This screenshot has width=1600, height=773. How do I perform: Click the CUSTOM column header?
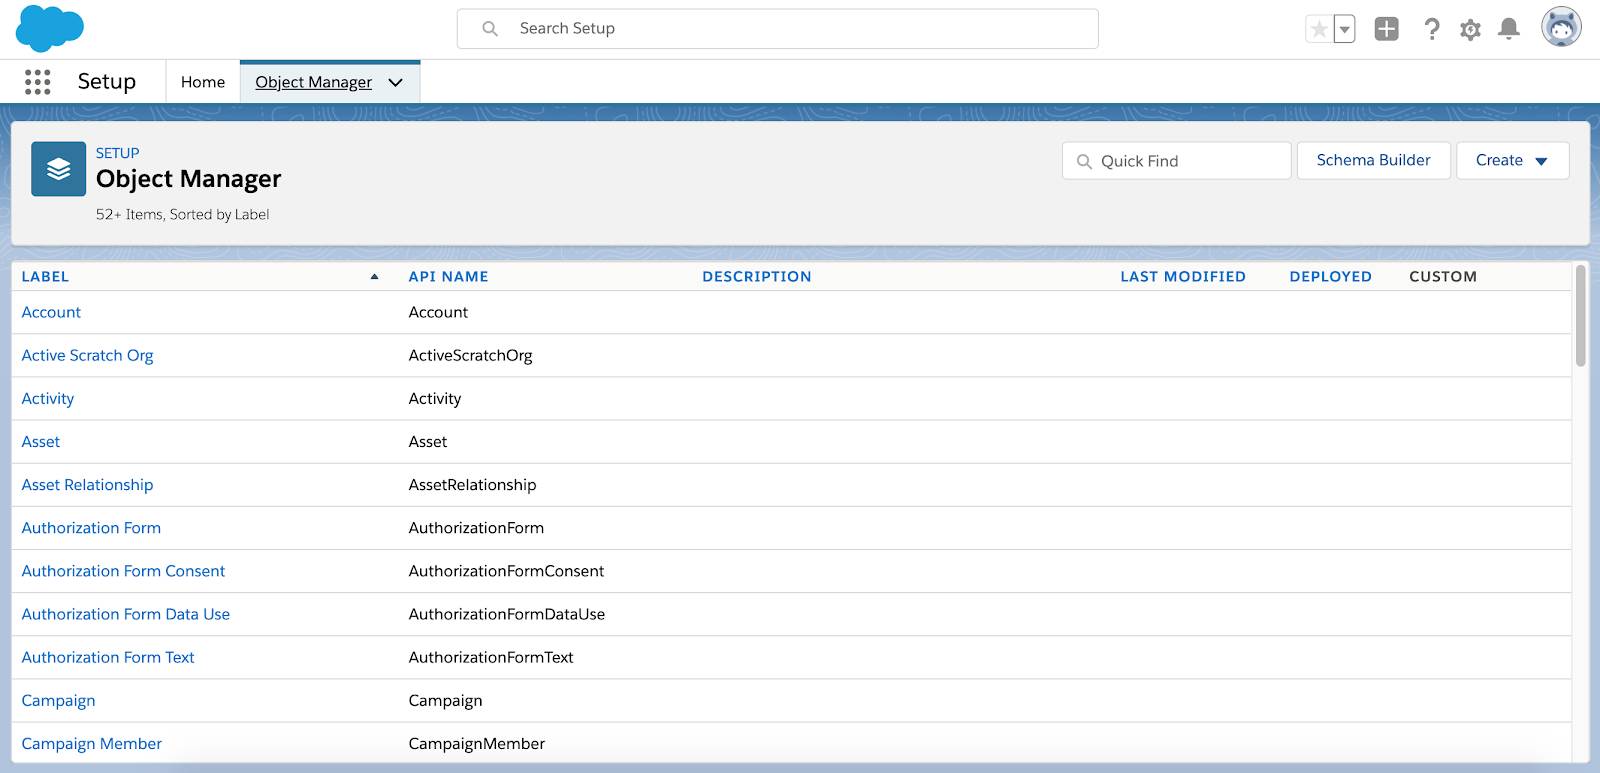[x=1443, y=277]
